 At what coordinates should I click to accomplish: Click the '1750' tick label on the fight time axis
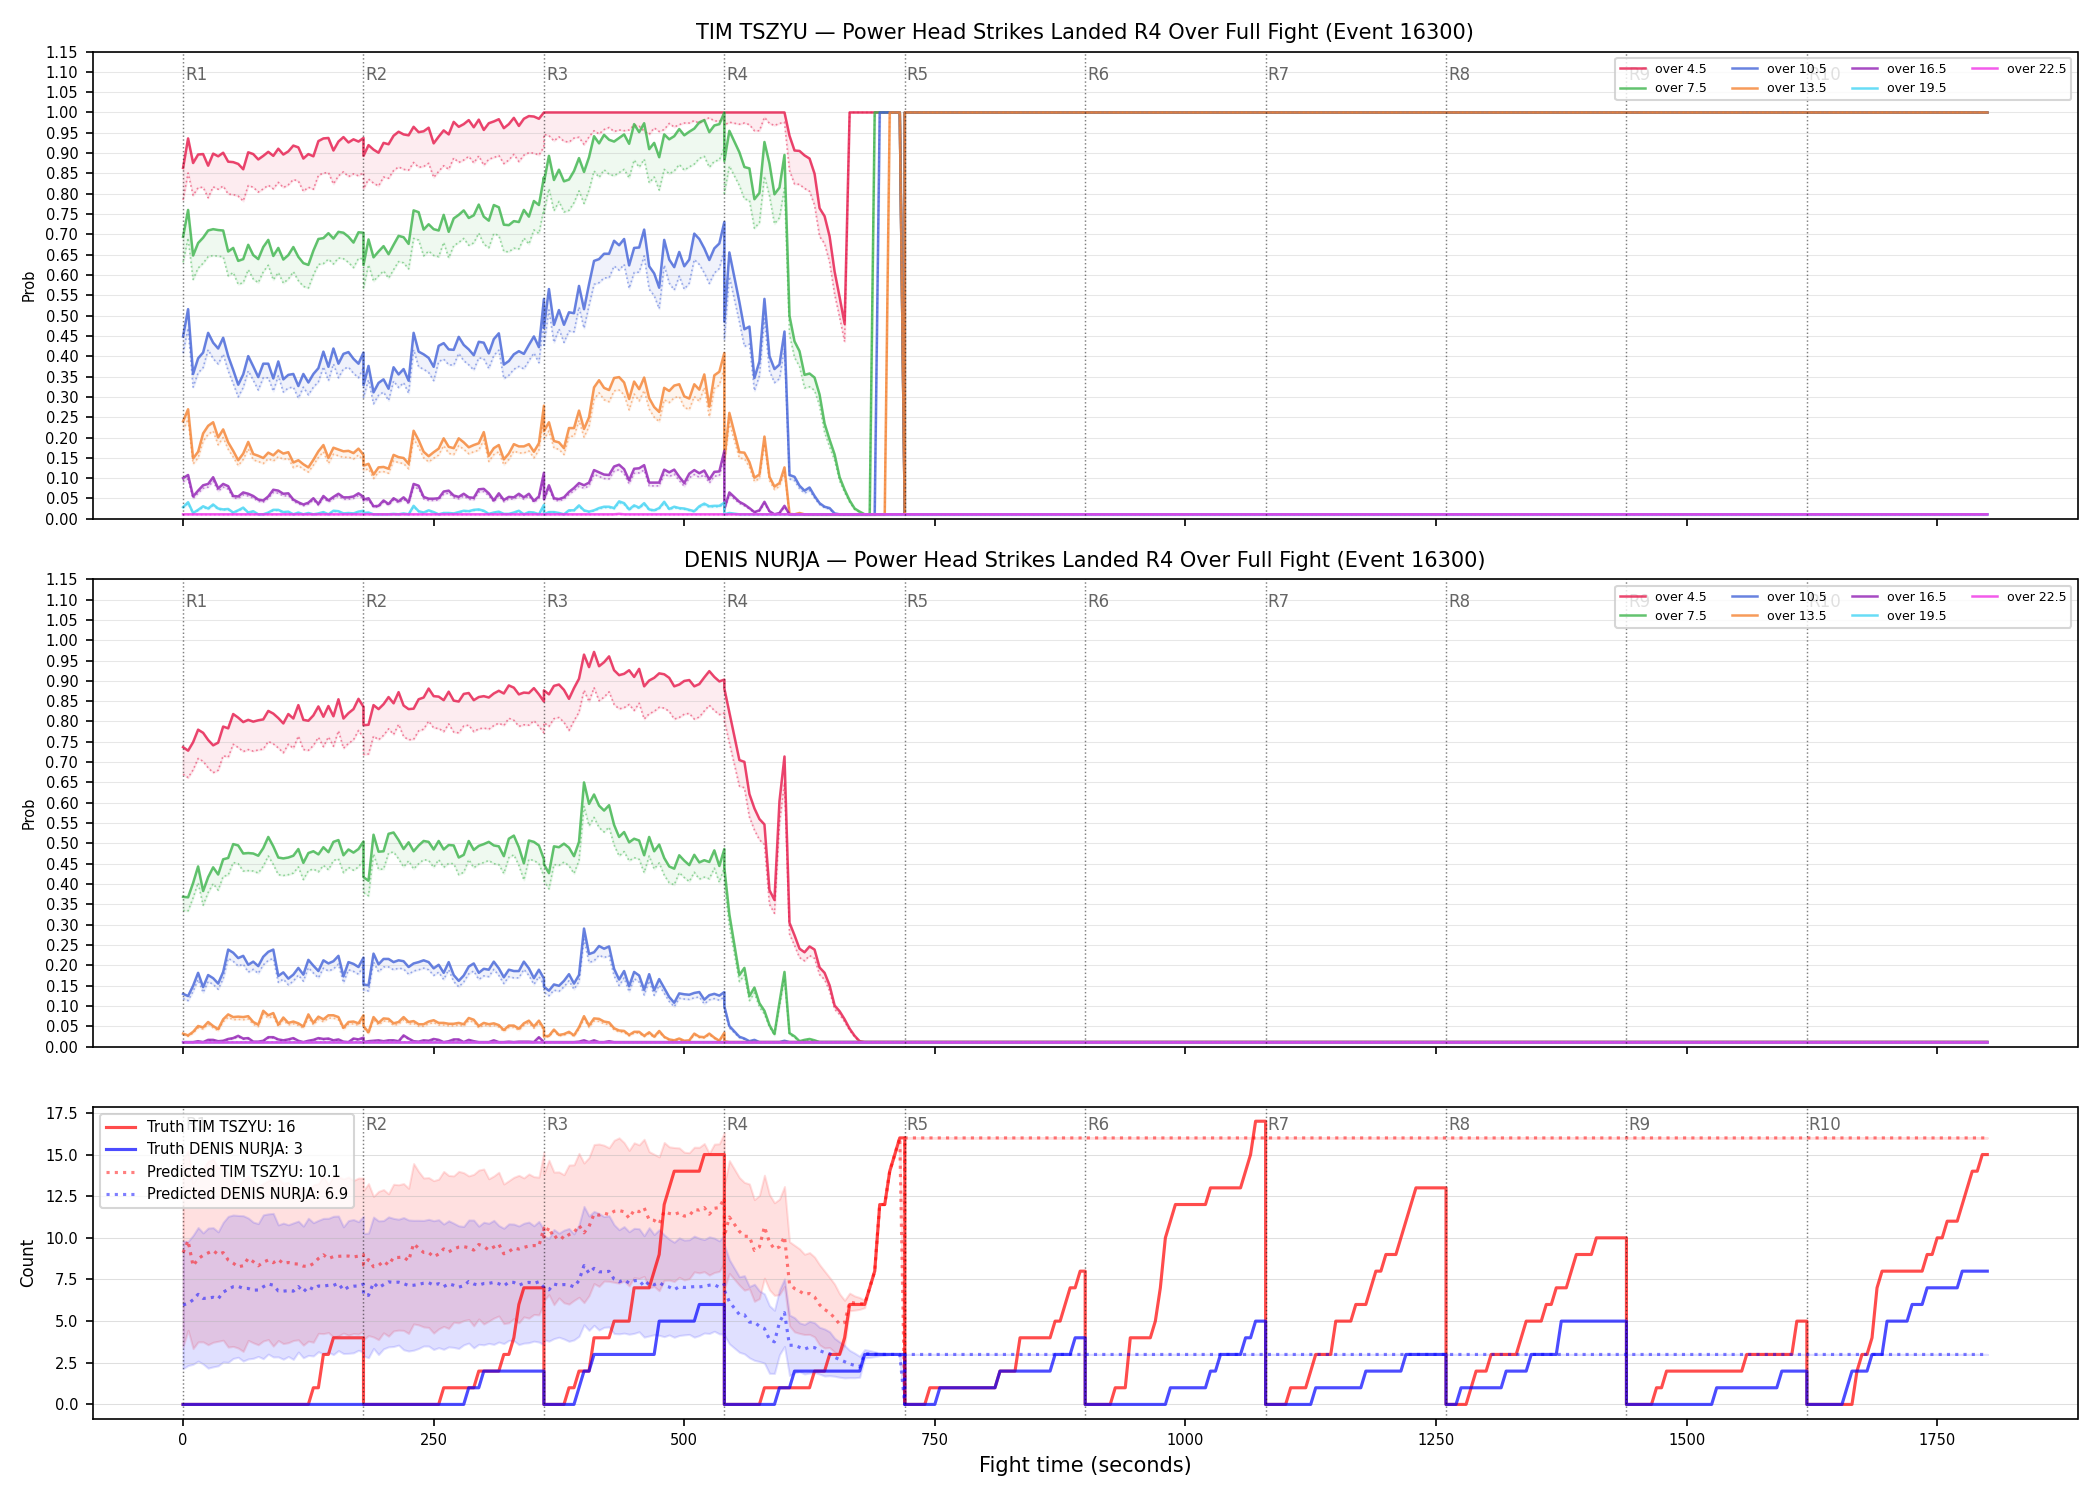(x=1937, y=1440)
